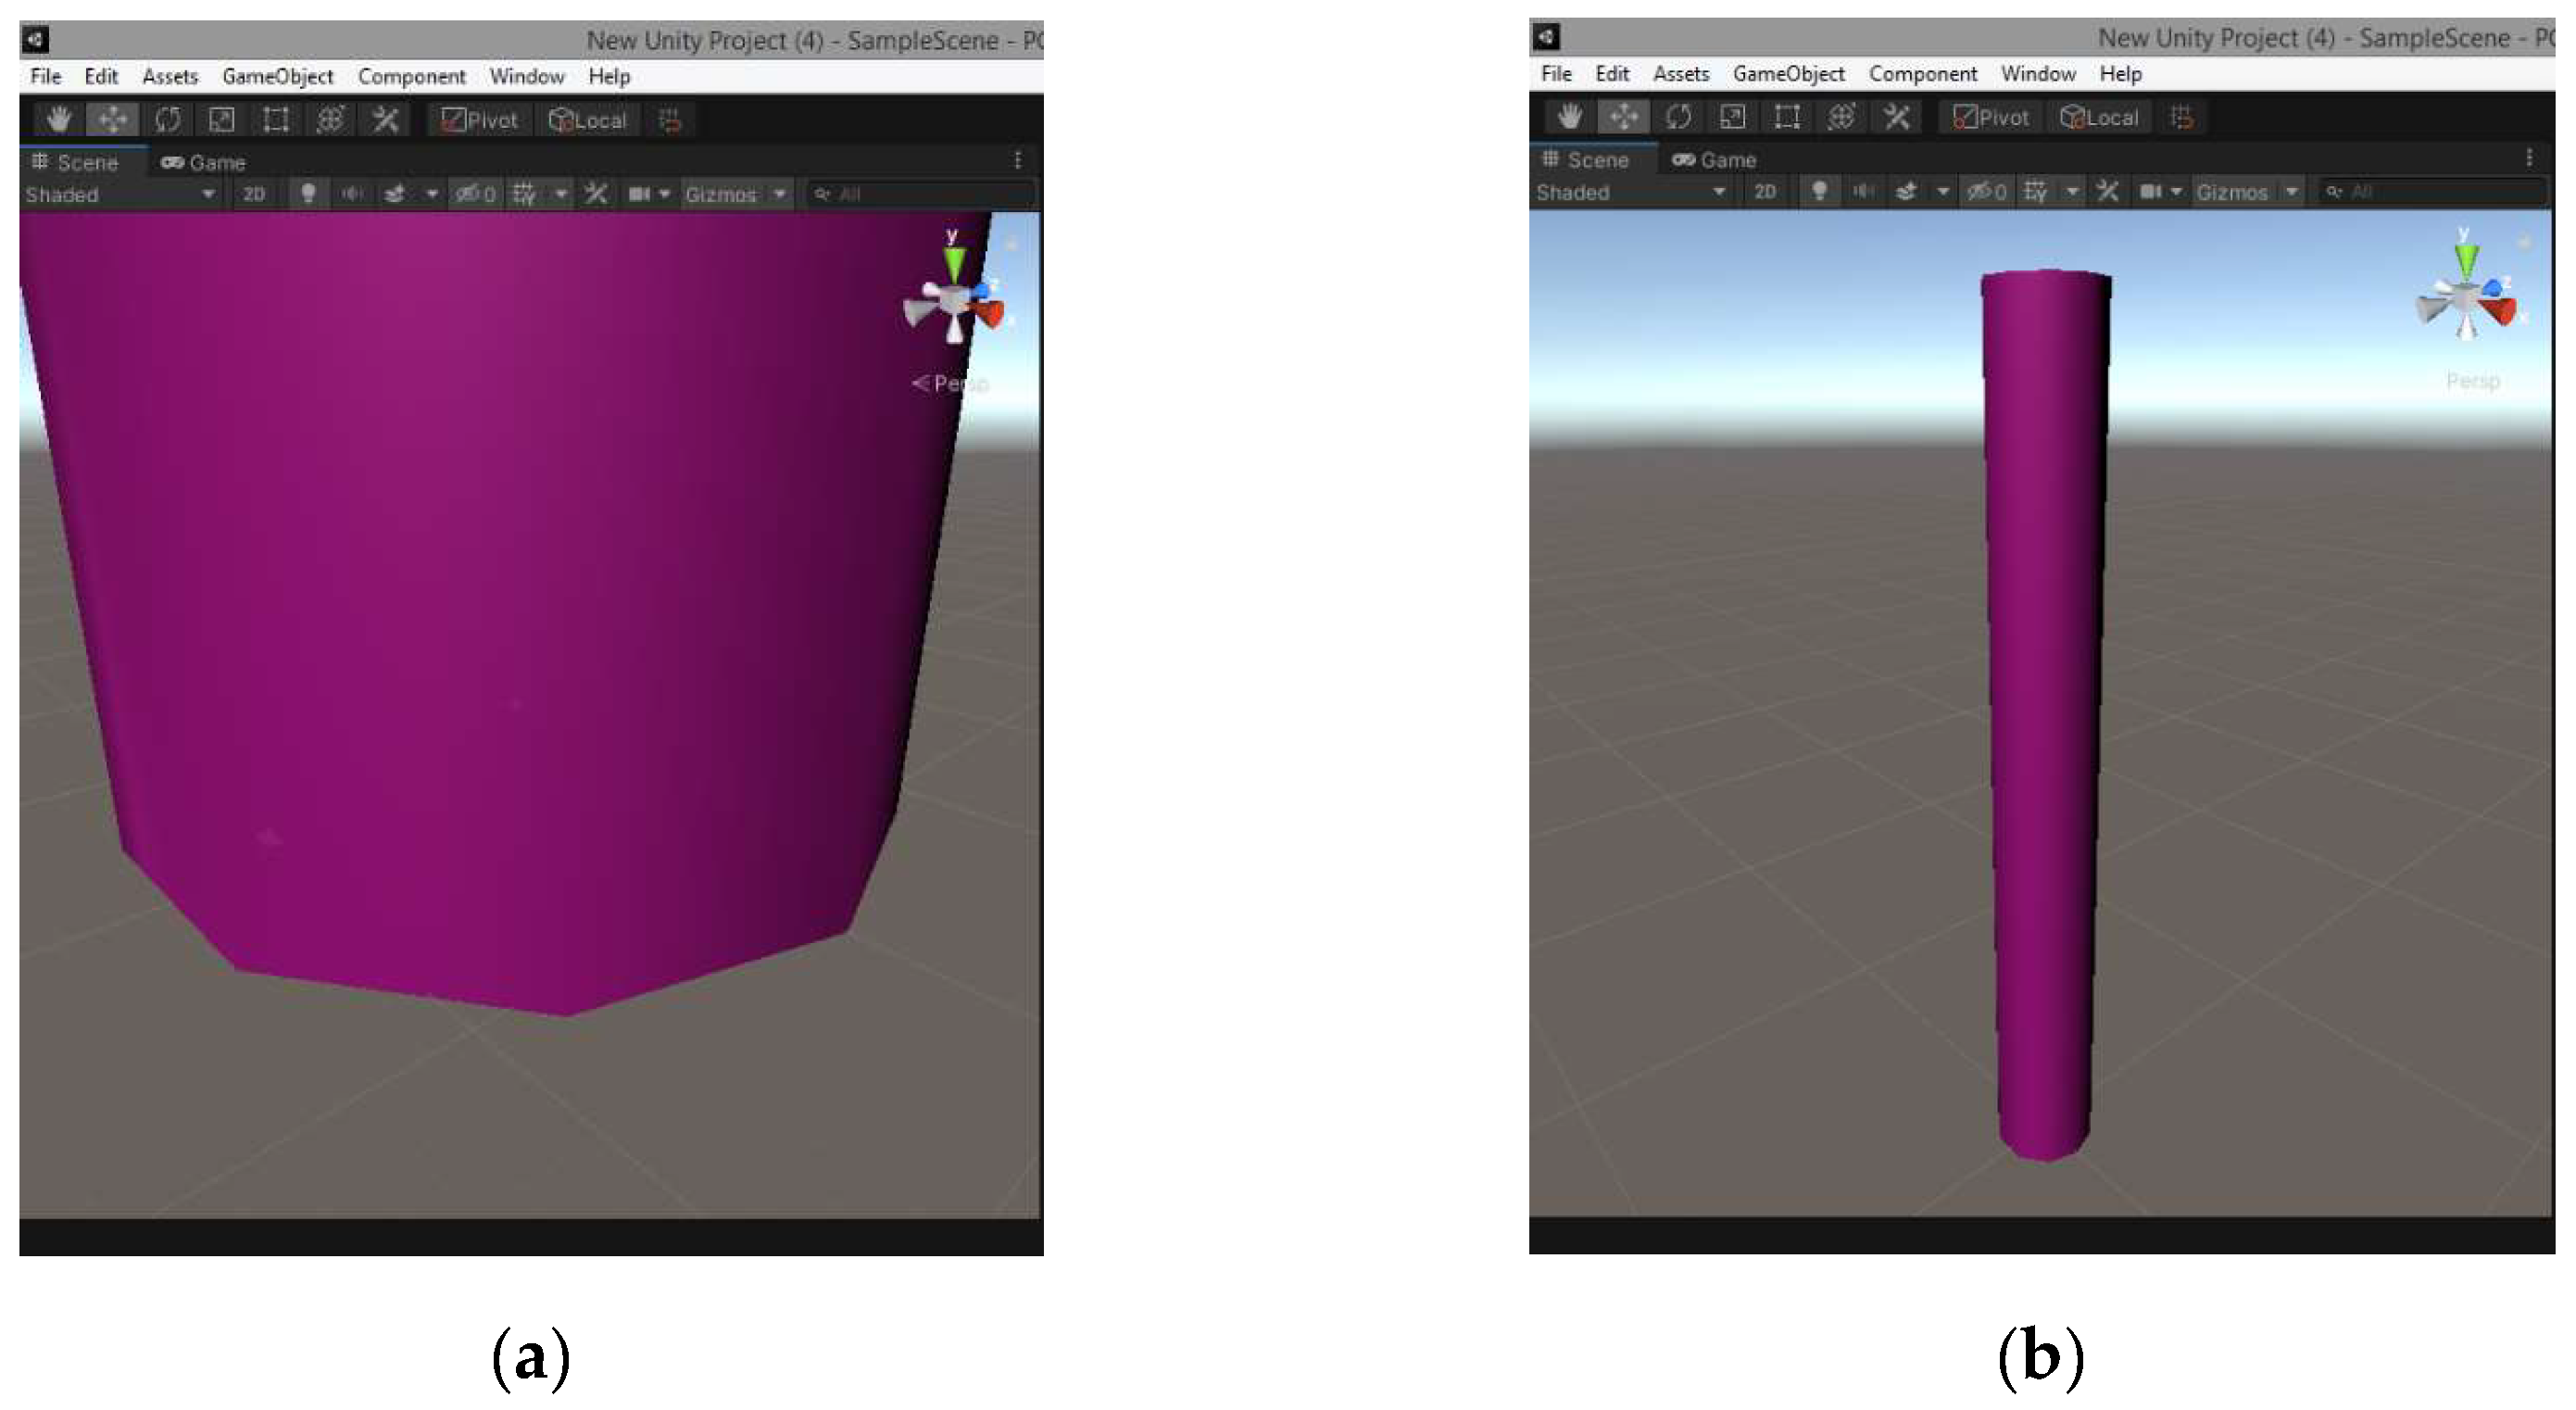Open custom editor tools in right window

1896,117
